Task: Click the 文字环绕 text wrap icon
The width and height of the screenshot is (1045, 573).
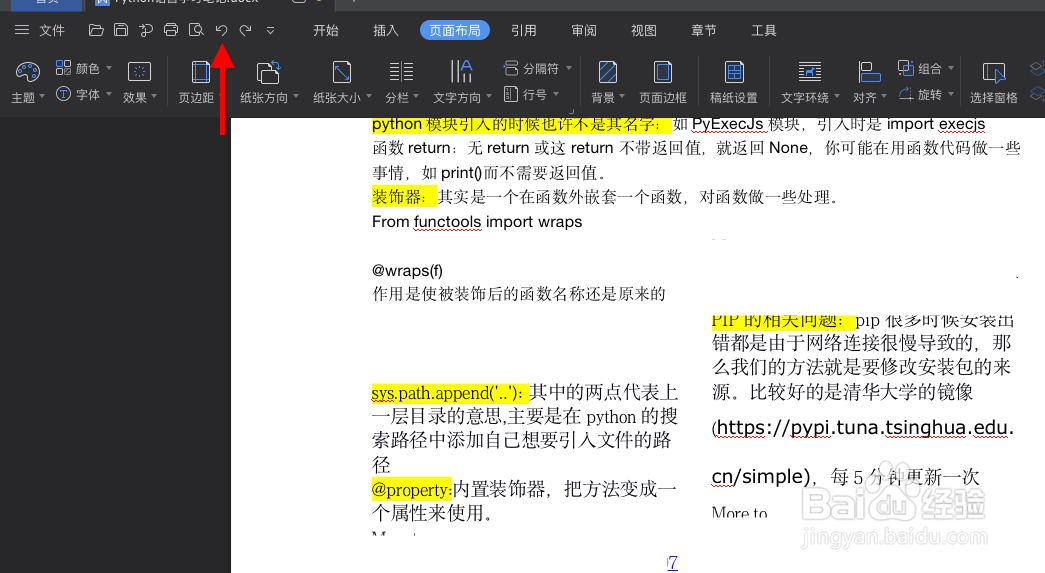Action: [810, 72]
